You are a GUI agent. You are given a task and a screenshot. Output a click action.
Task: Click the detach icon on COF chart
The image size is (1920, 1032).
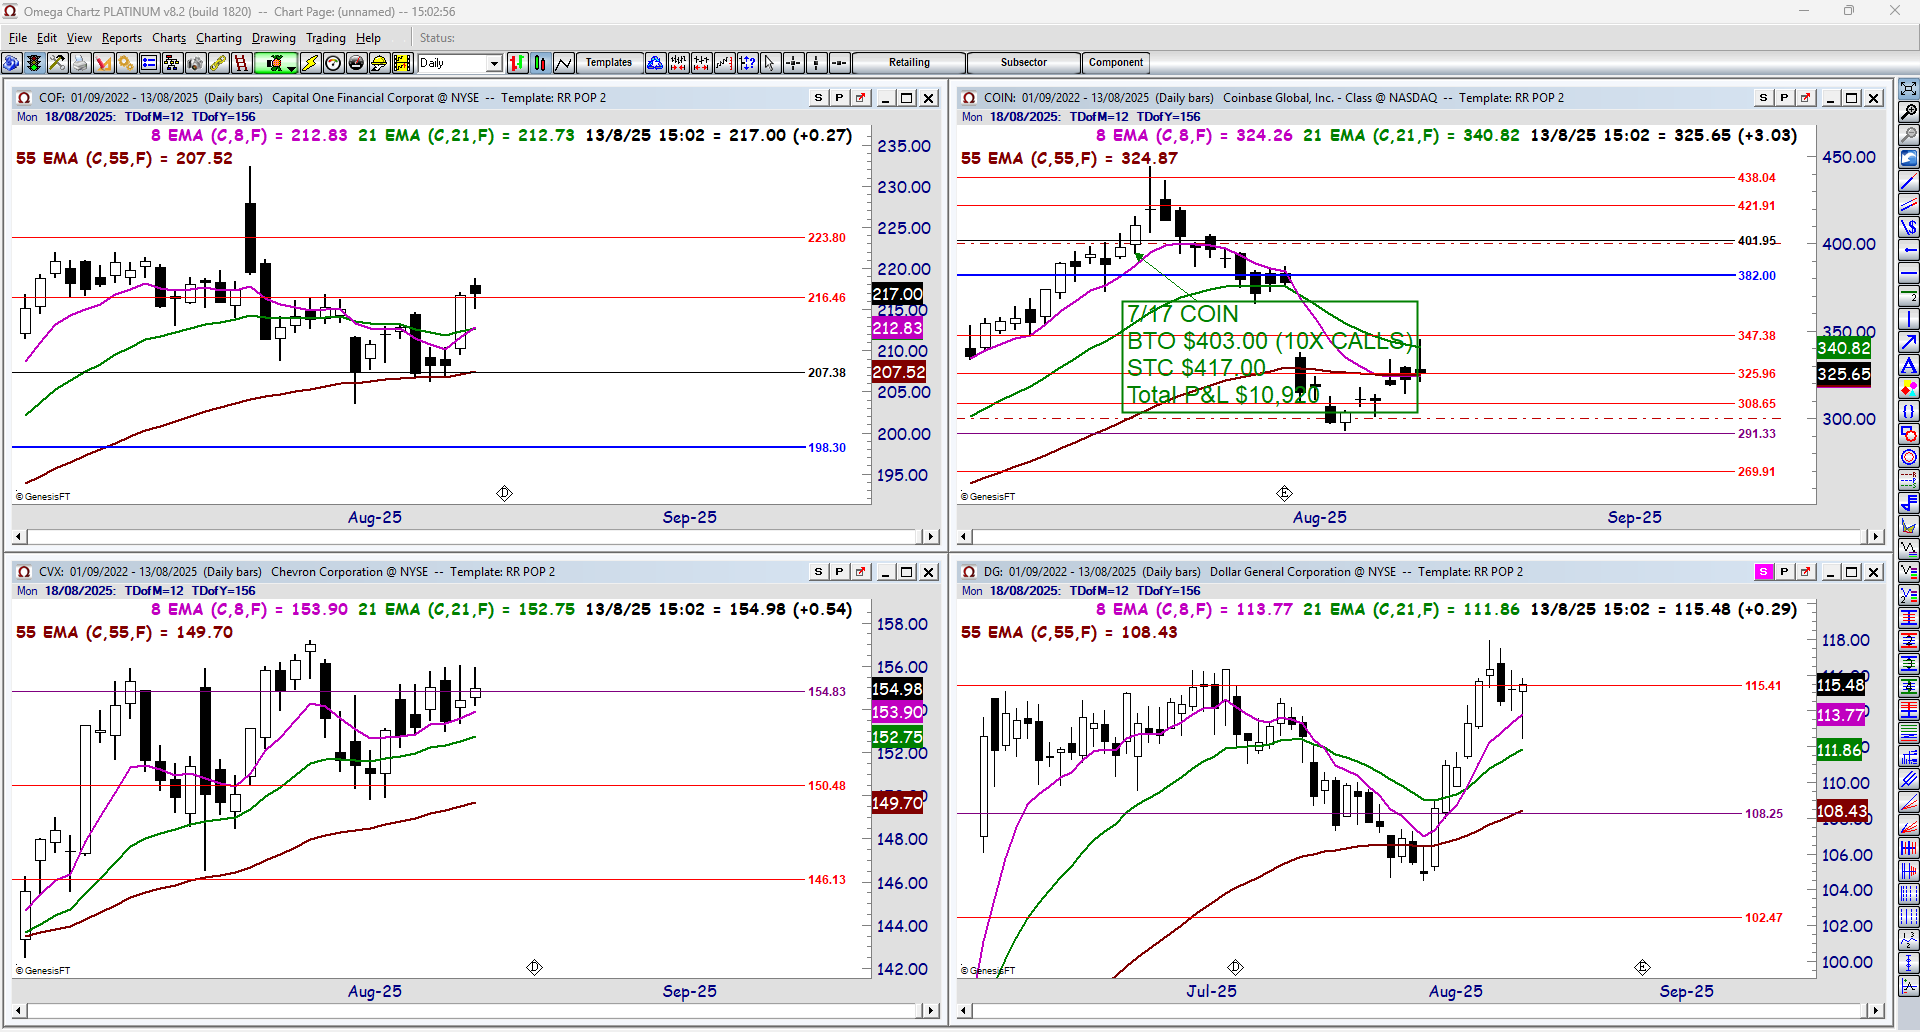(x=859, y=98)
